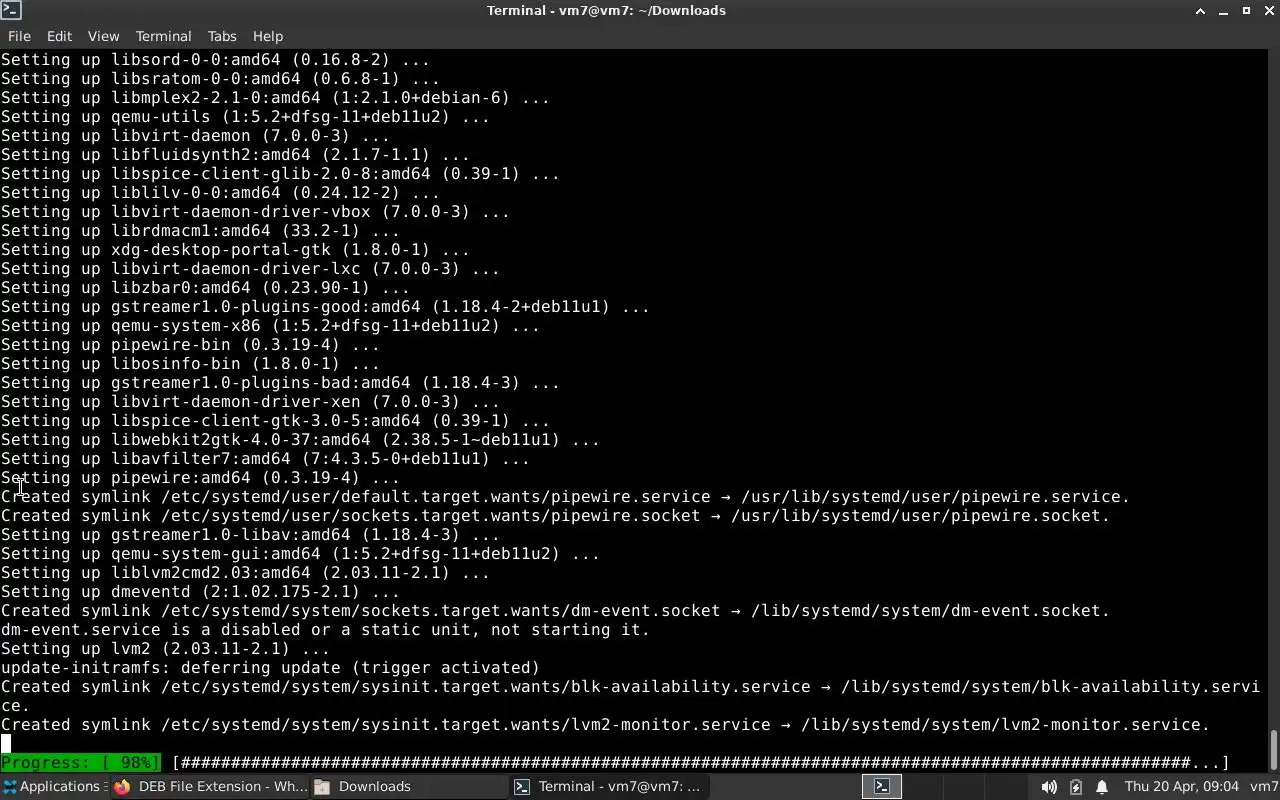The height and width of the screenshot is (800, 1280).
Task: Click the line 'Setting up gstreamer1.0-libav:amd64'
Action: (250, 535)
